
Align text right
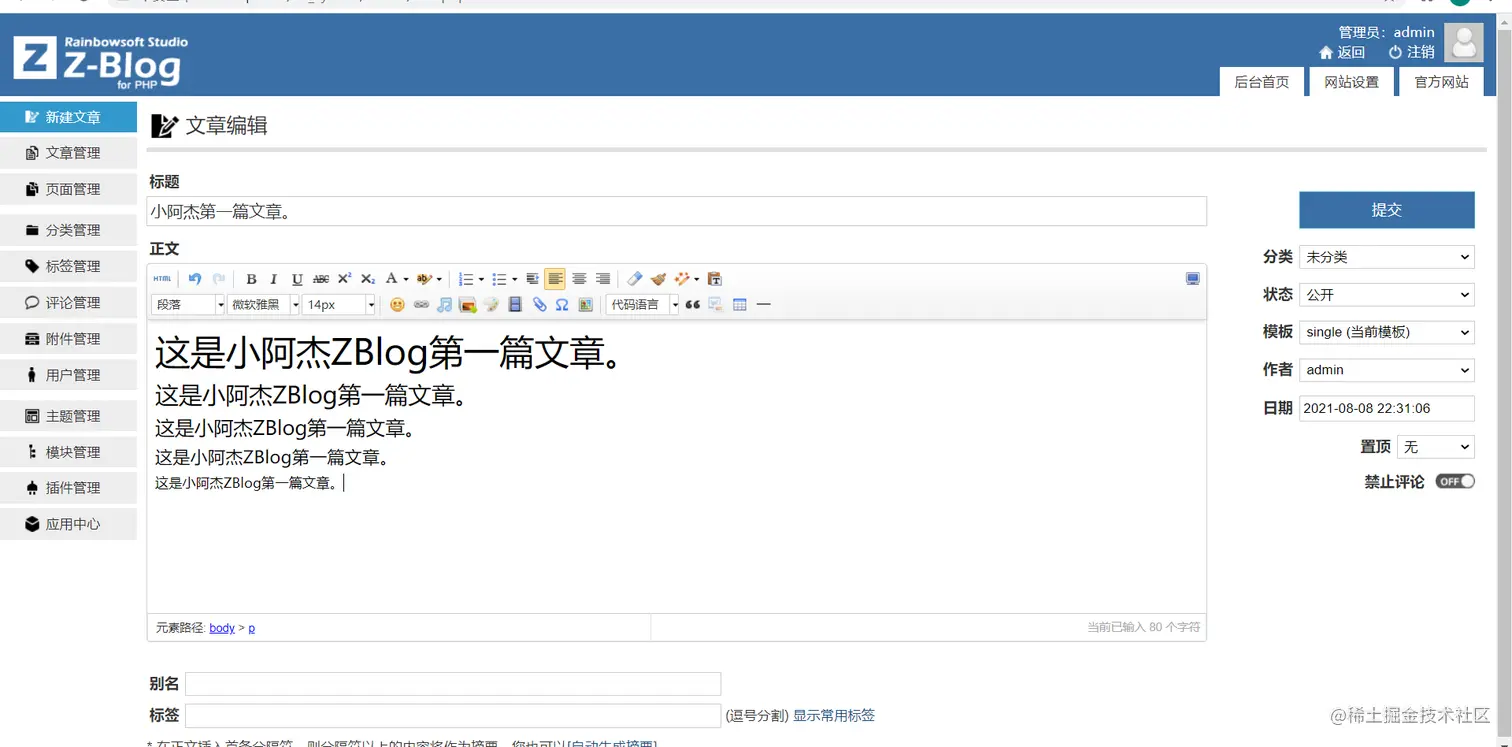click(x=603, y=279)
